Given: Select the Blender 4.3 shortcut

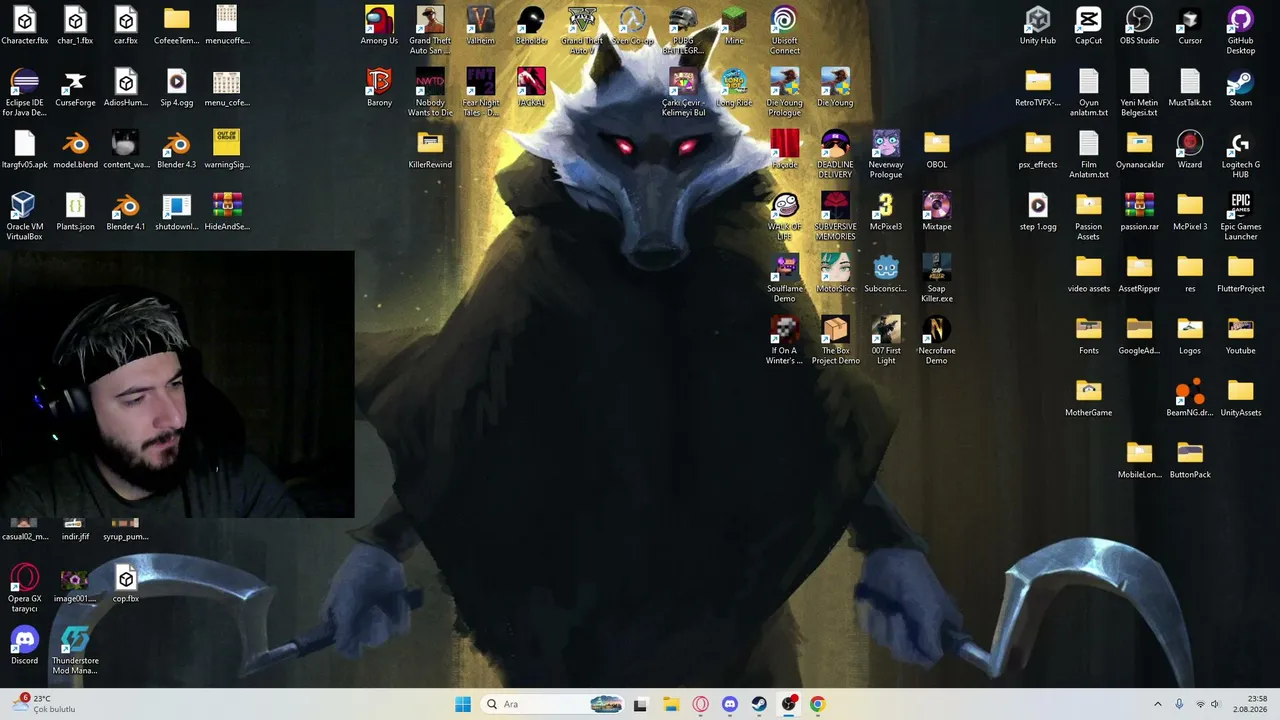Looking at the screenshot, I should [x=176, y=150].
